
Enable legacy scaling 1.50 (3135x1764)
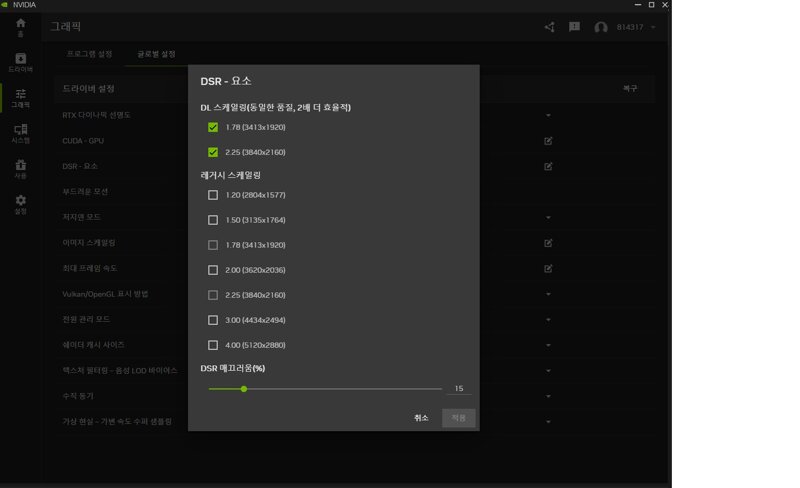[x=213, y=220]
